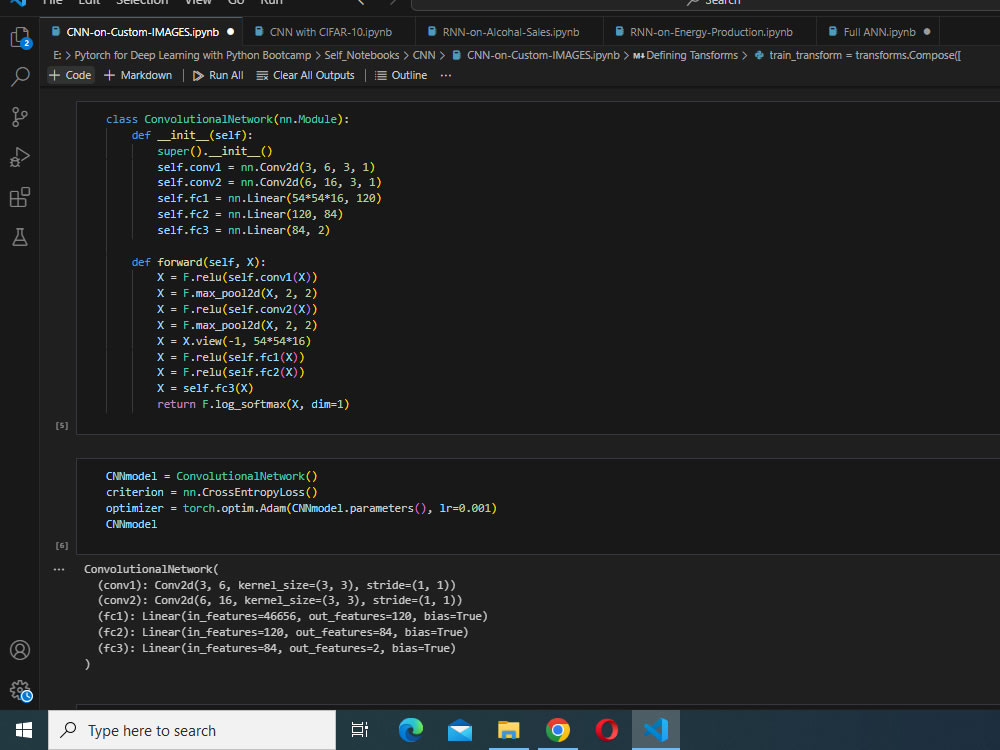
Task: Switch to CNN-on-Custom-IMAGES.ipynb tab
Action: click(x=142, y=32)
